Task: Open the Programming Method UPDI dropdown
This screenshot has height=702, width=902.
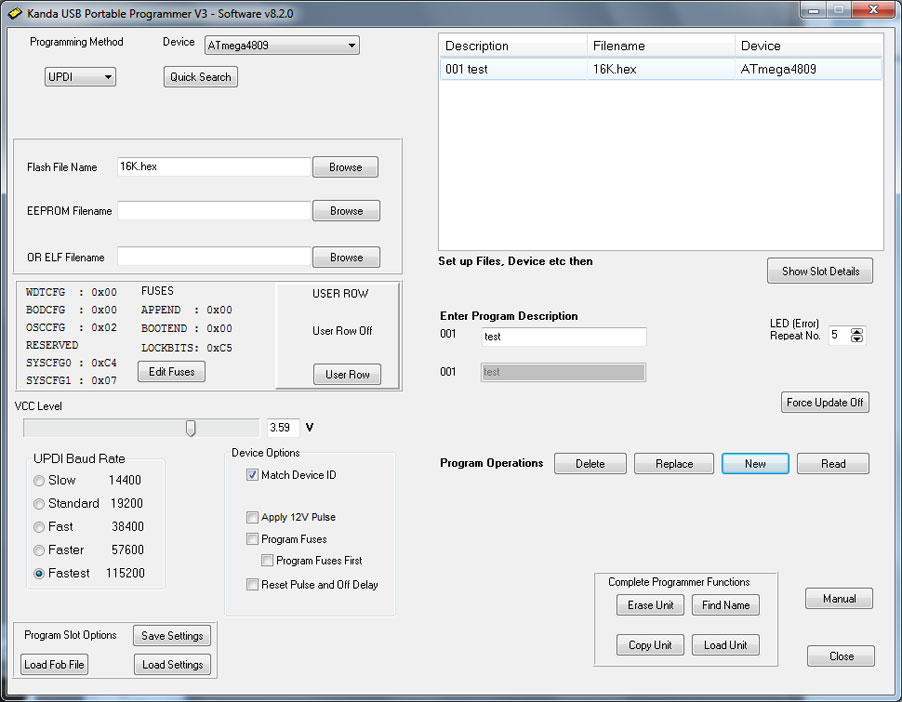Action: (80, 77)
